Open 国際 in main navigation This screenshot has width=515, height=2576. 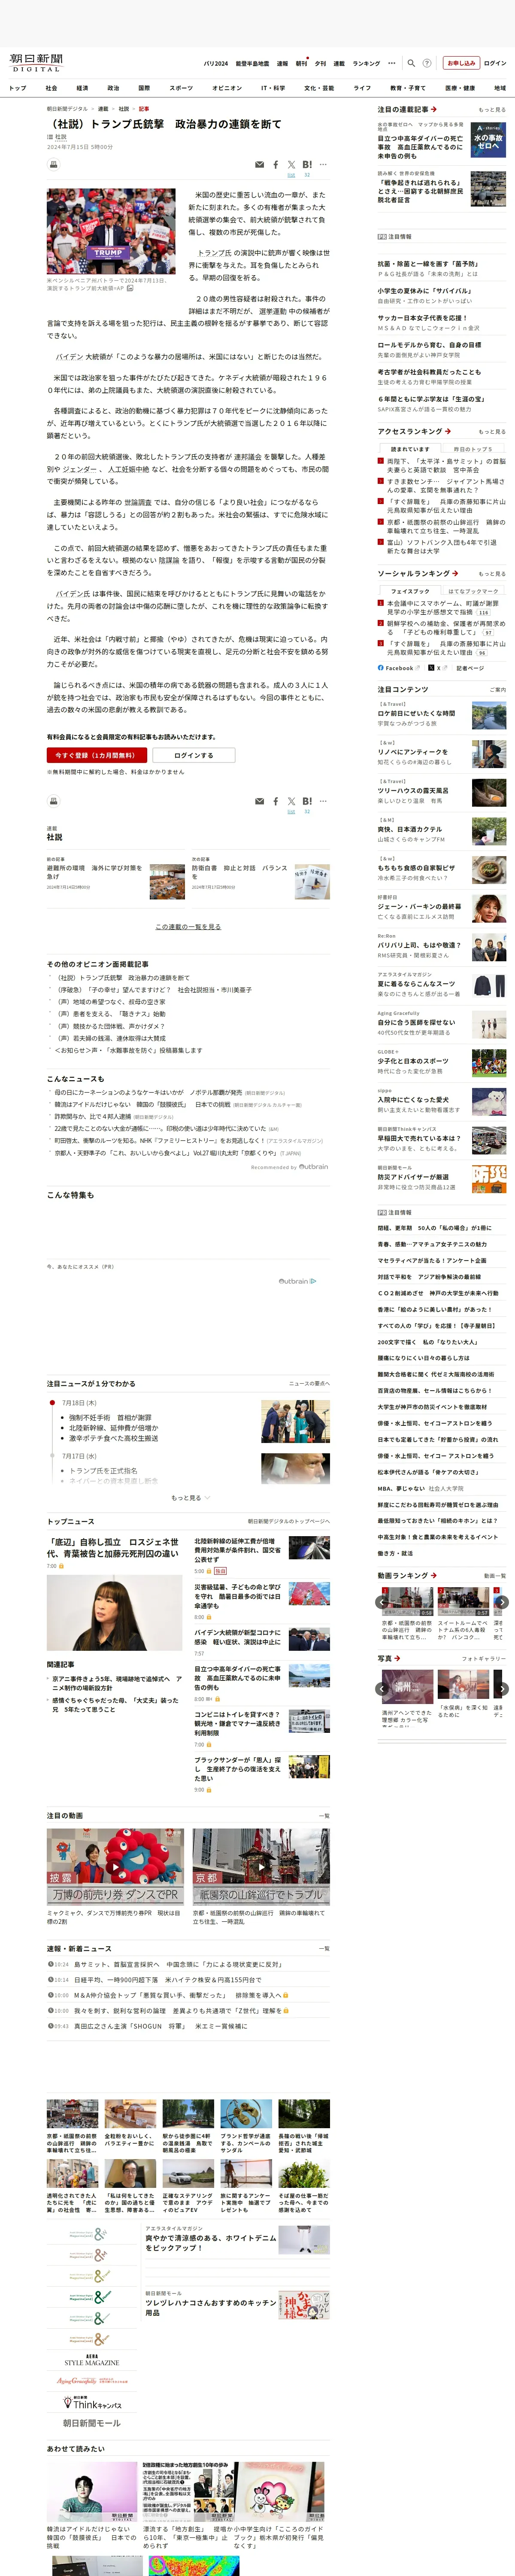[144, 88]
